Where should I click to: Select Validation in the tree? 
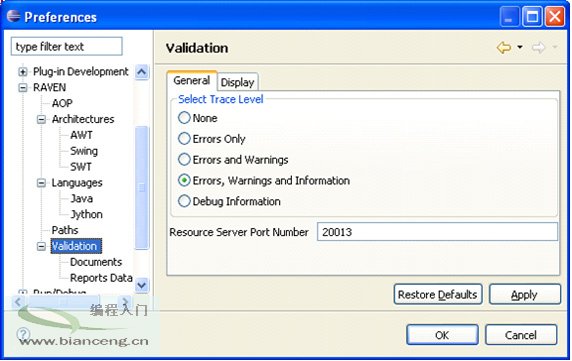(x=76, y=246)
